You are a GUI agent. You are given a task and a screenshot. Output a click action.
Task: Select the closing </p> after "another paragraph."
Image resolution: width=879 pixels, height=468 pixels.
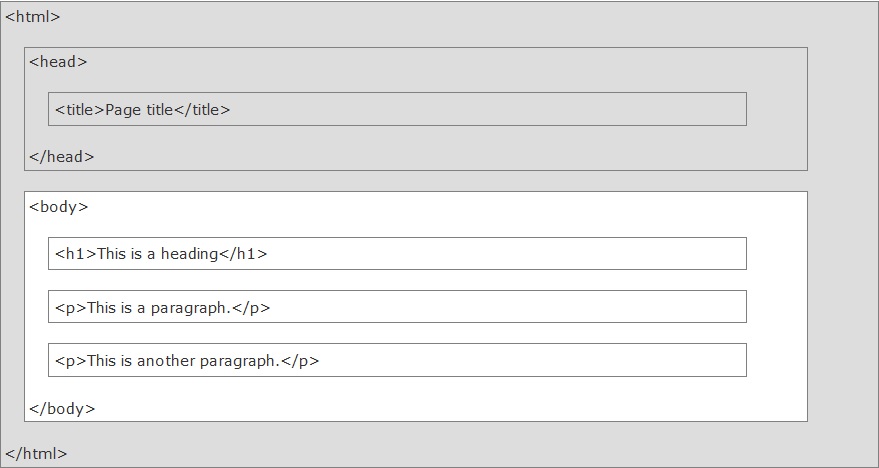pos(300,361)
